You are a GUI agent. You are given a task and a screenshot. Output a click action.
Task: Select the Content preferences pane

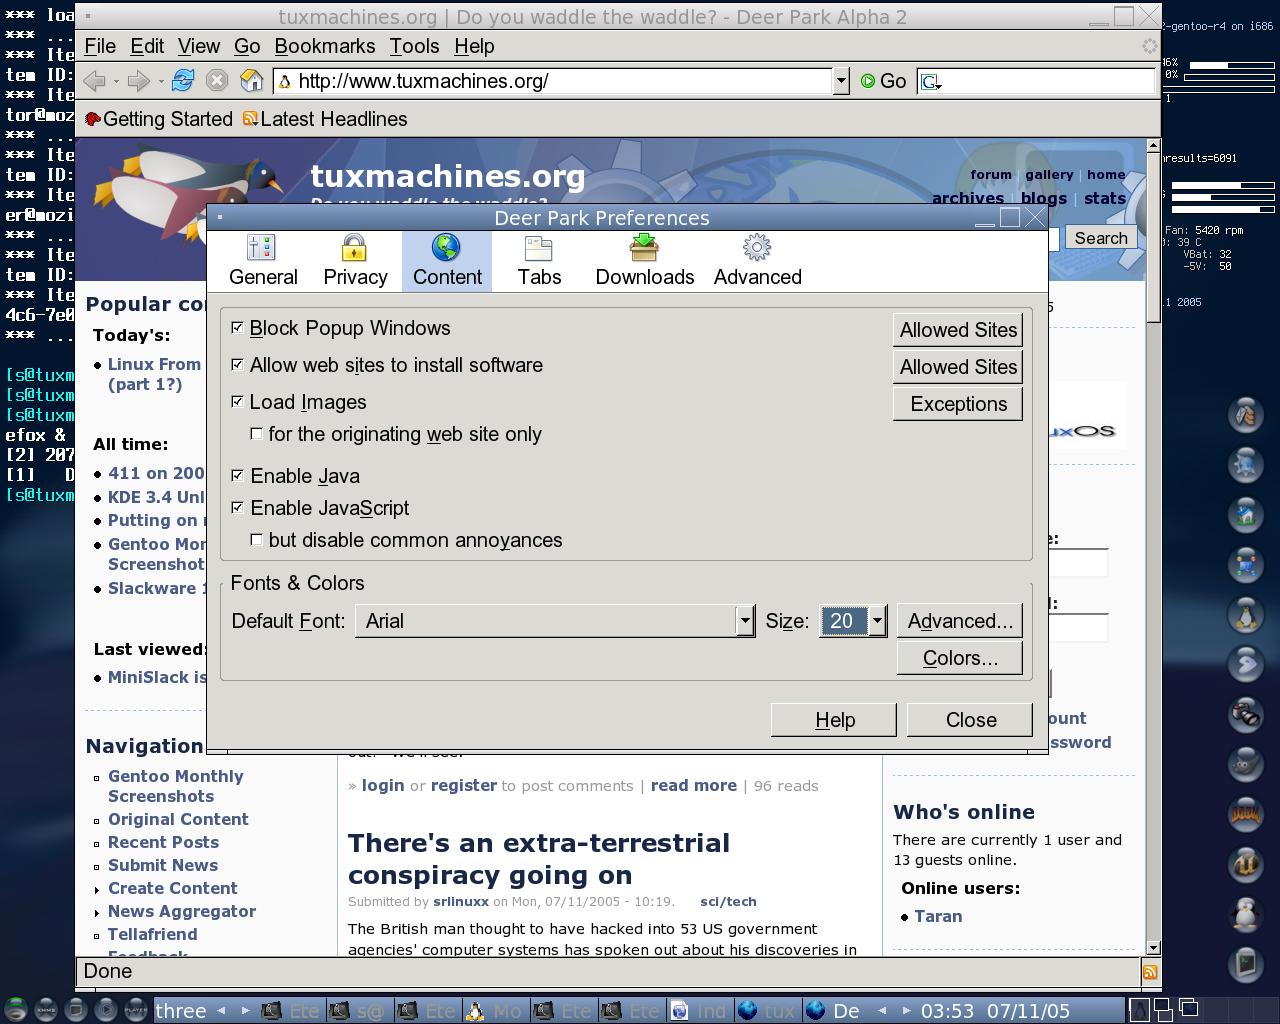coord(447,261)
